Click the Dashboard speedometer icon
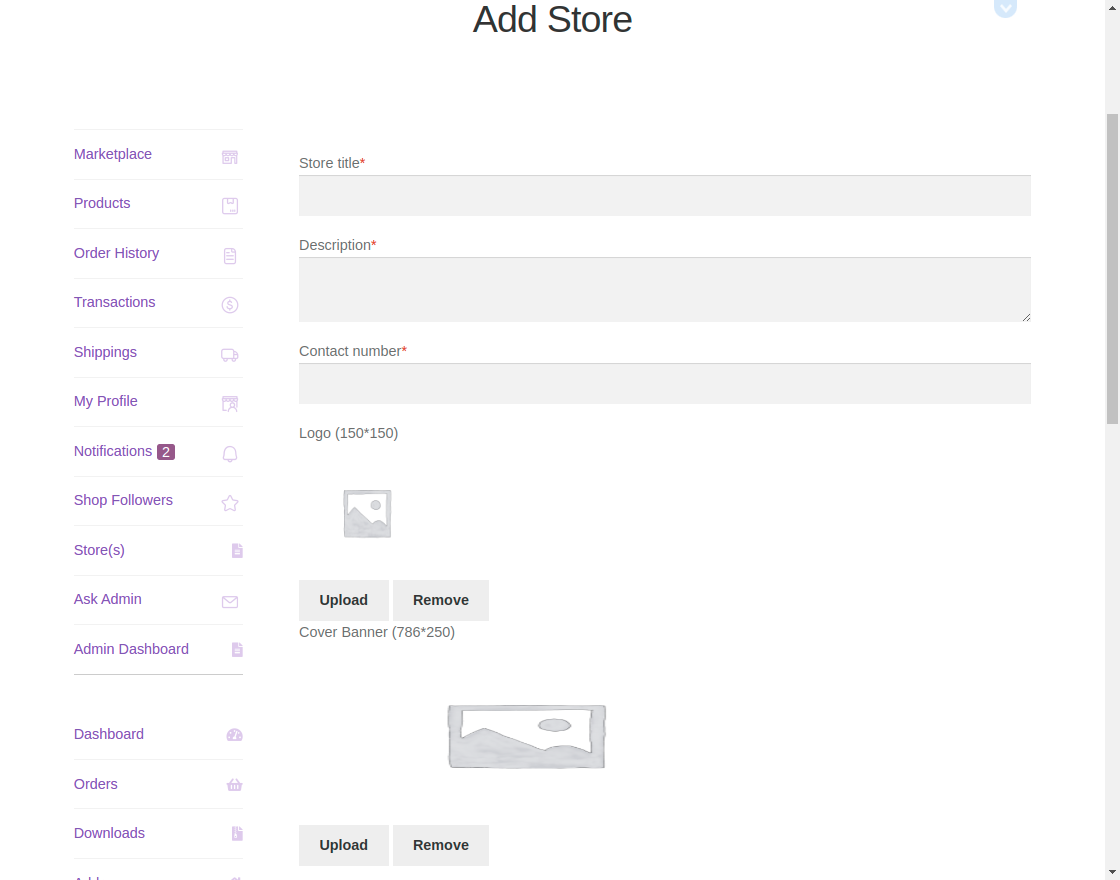Viewport: 1120px width, 880px height. coord(233,734)
